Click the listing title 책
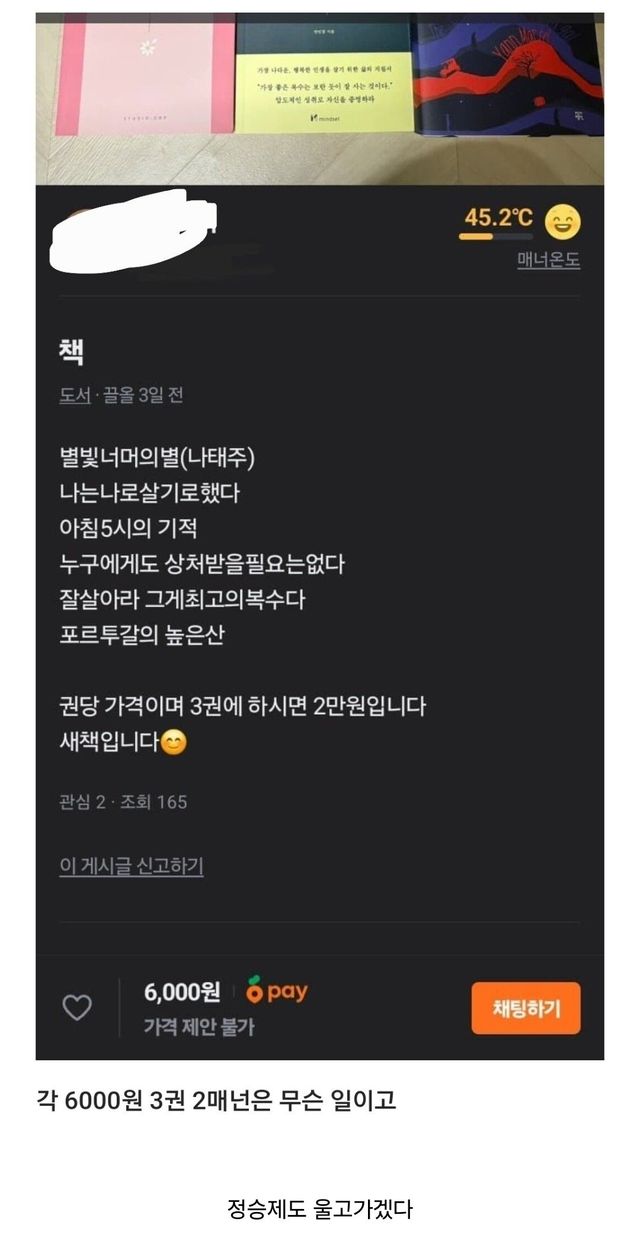The image size is (640, 1234). [72, 352]
